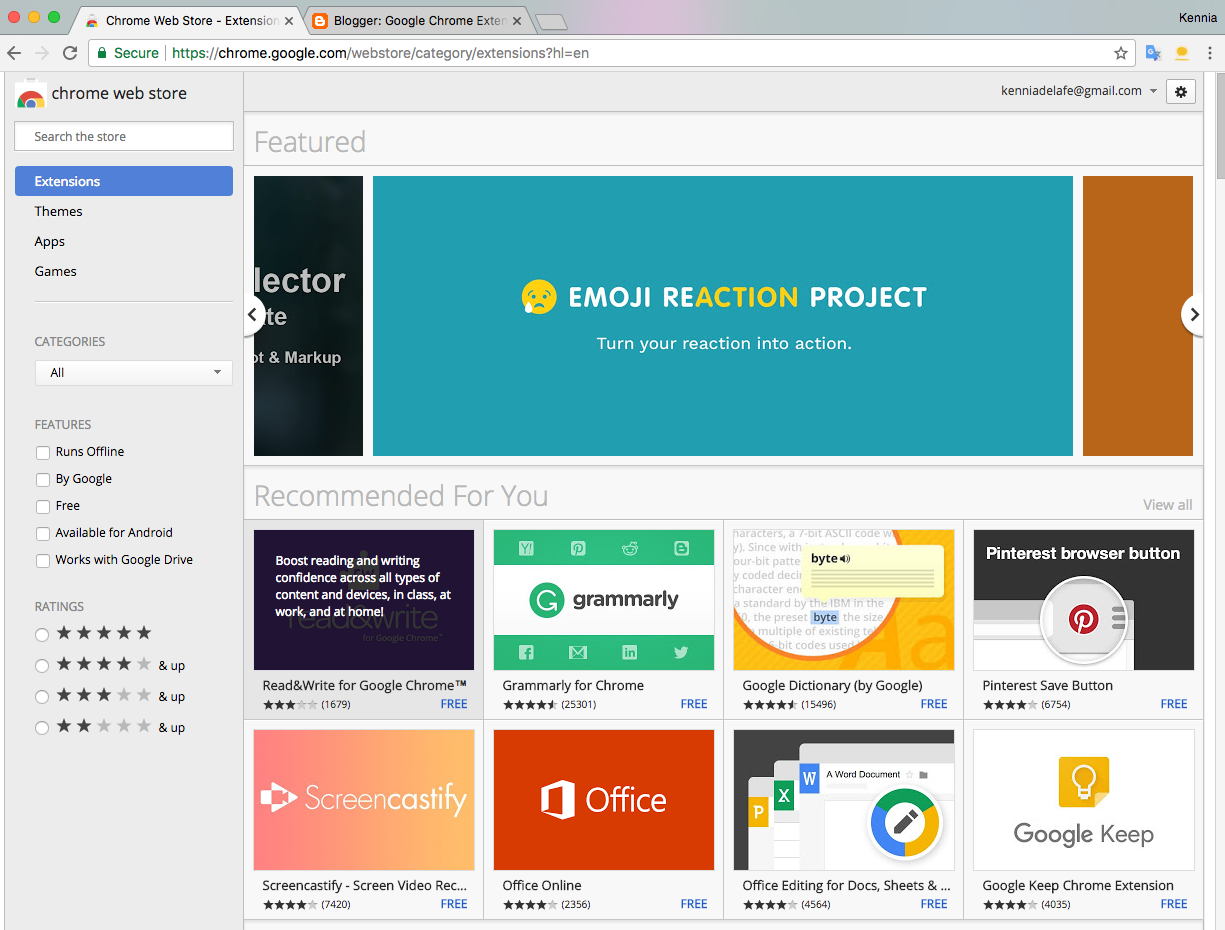Close the Blogger tab

518,21
